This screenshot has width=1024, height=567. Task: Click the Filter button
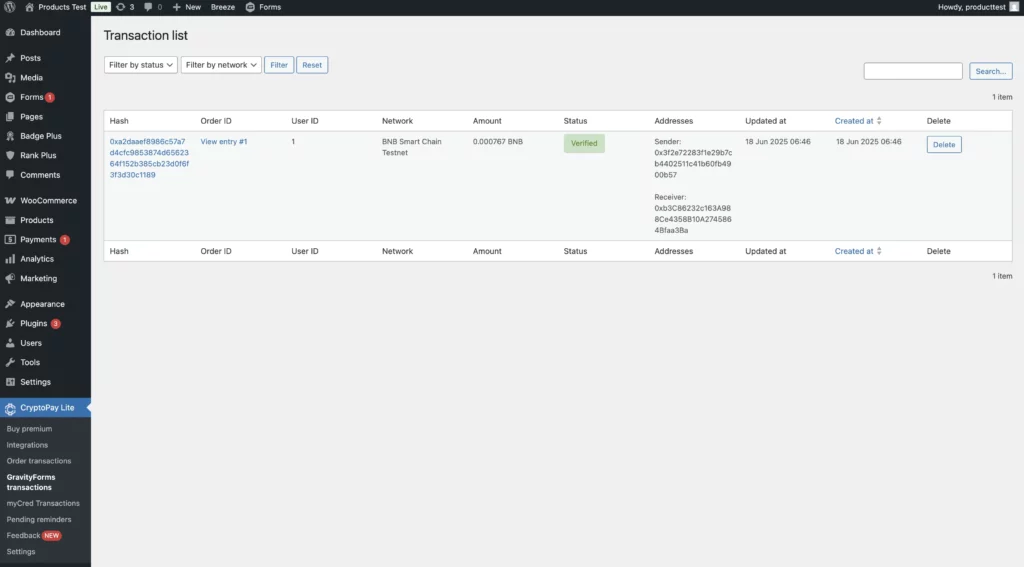coord(279,65)
